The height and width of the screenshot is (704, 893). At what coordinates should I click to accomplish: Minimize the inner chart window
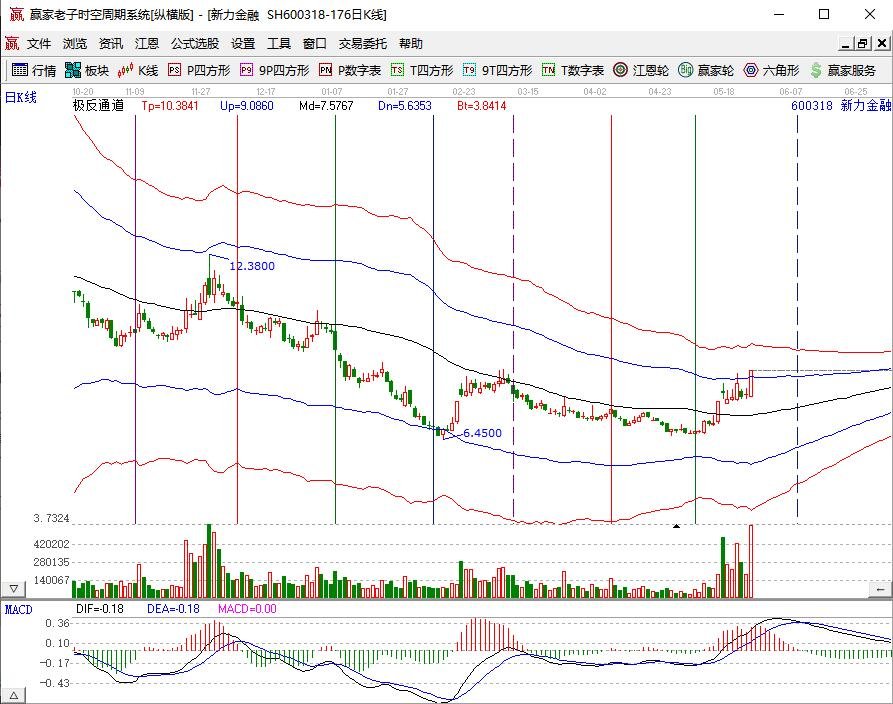point(846,43)
